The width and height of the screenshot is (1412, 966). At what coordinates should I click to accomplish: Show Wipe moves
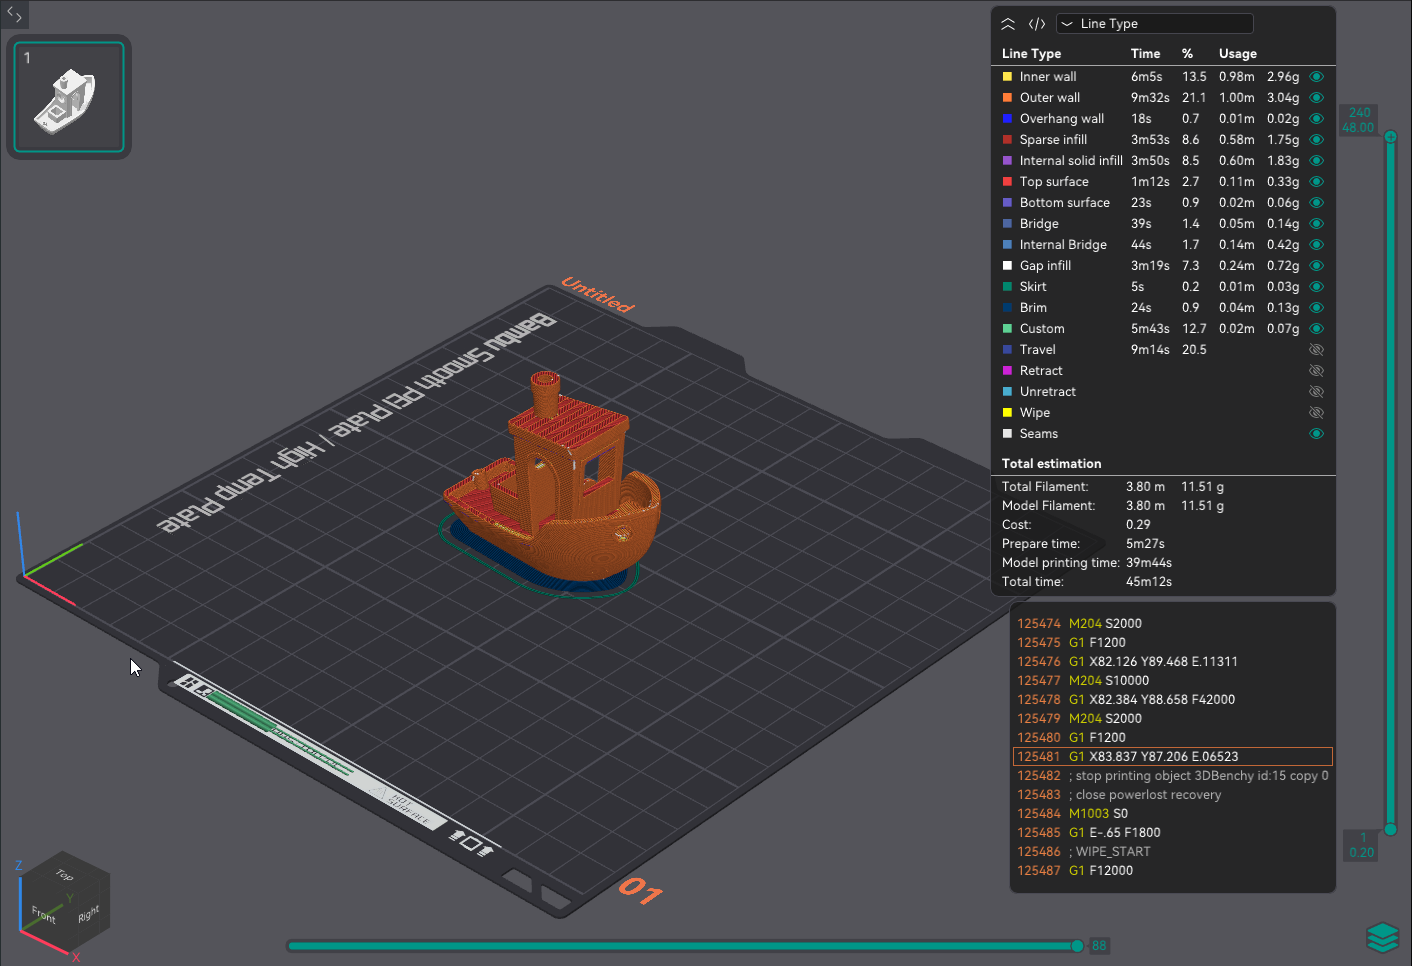(1316, 413)
